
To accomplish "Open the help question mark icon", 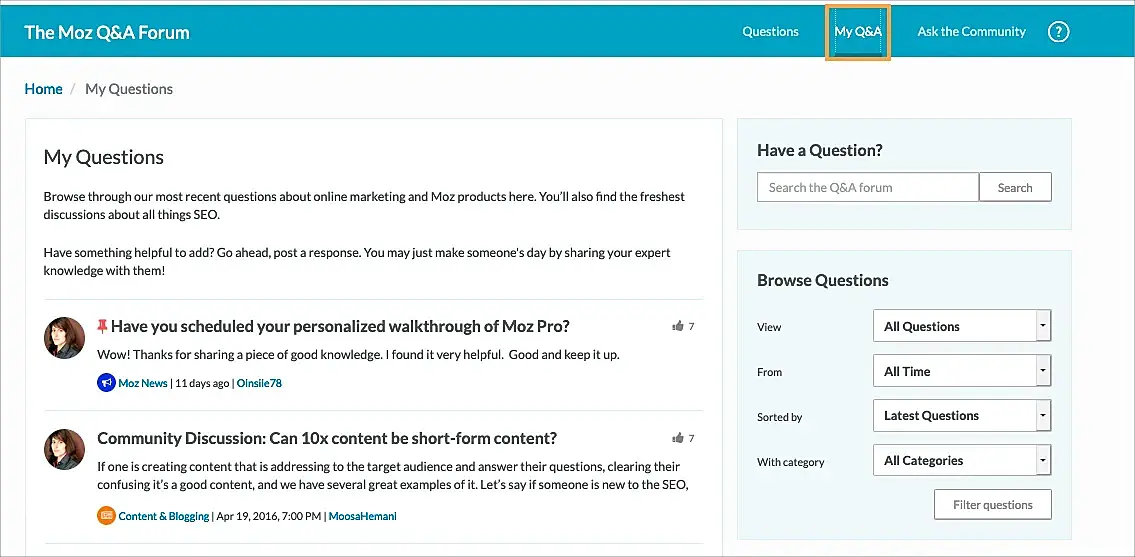I will 1058,32.
